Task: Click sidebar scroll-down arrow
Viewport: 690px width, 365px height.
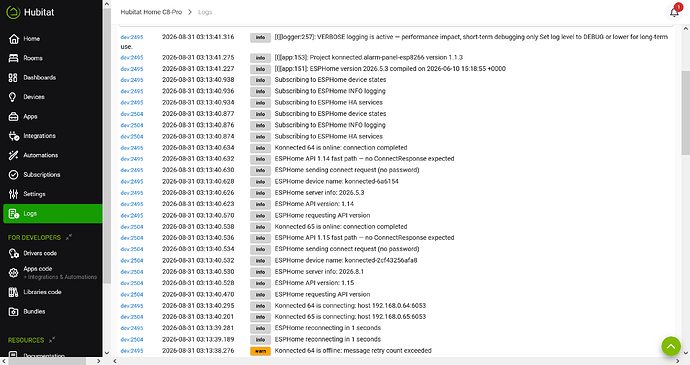Action: point(107,353)
